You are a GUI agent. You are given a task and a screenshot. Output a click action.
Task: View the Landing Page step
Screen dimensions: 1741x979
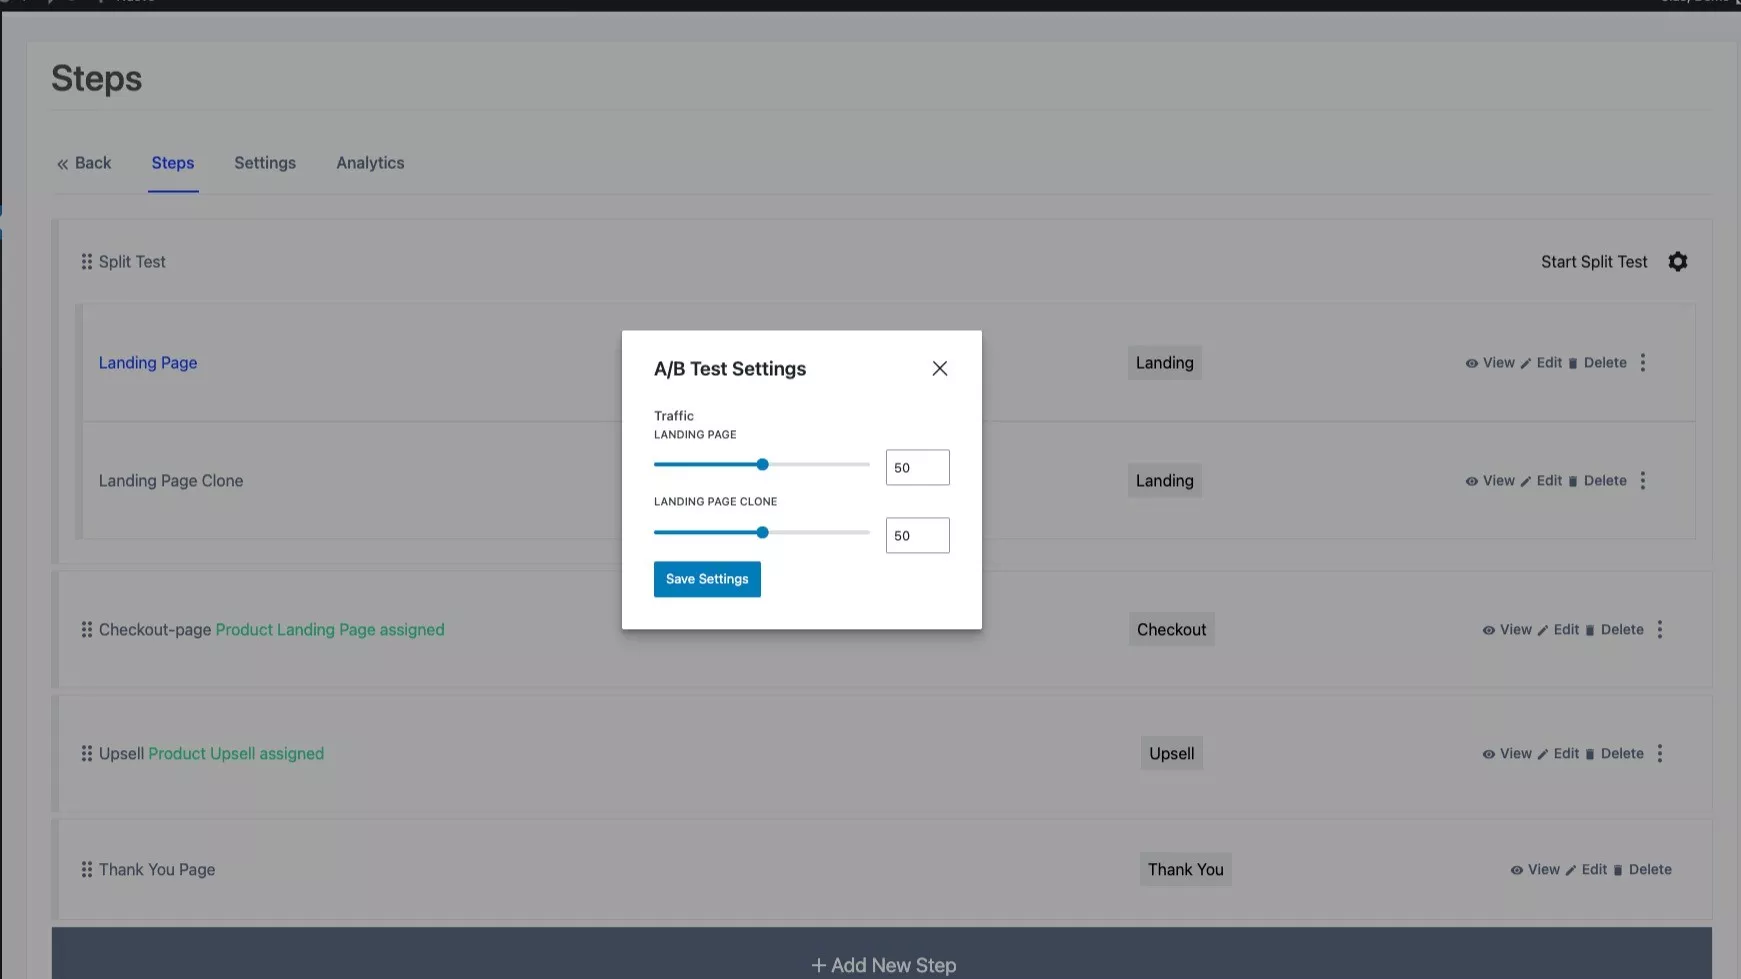pyautogui.click(x=1490, y=363)
